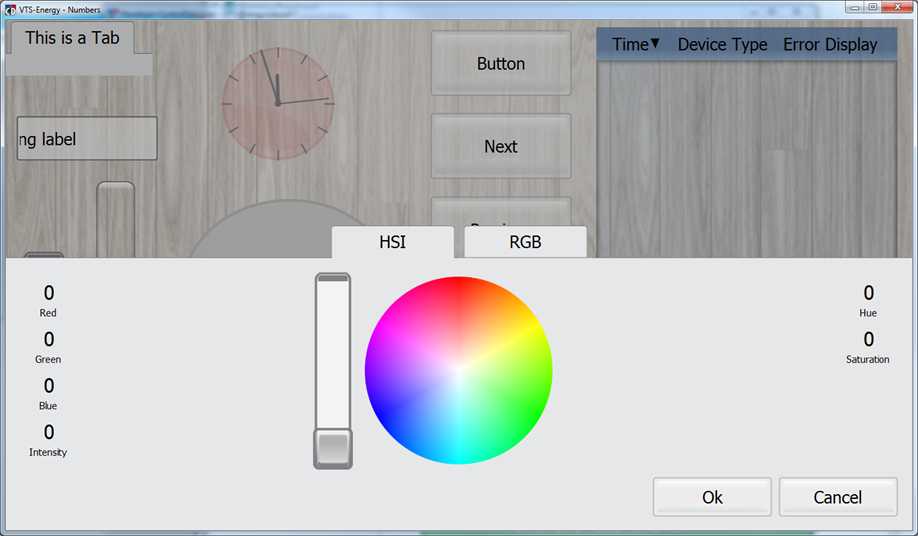The width and height of the screenshot is (918, 536).
Task: Confirm color with the Ok button
Action: [712, 497]
